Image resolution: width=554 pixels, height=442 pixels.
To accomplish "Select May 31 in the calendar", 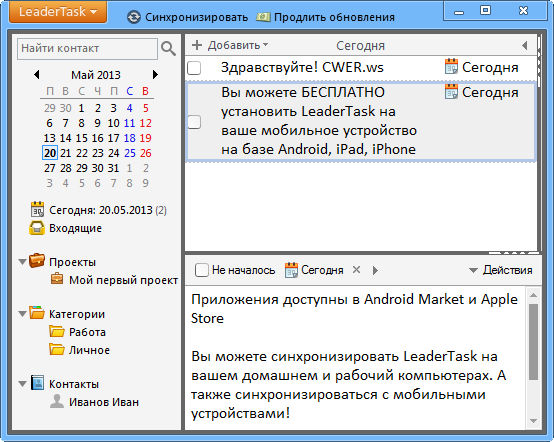I will tap(113, 168).
